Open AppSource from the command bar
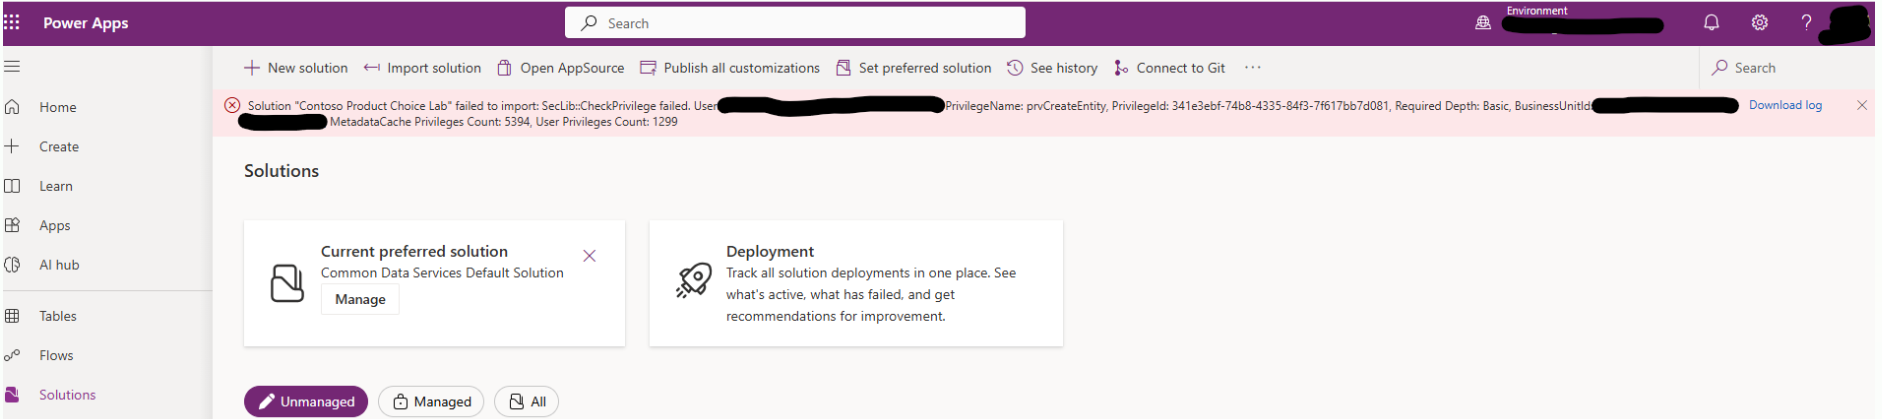 pos(561,68)
